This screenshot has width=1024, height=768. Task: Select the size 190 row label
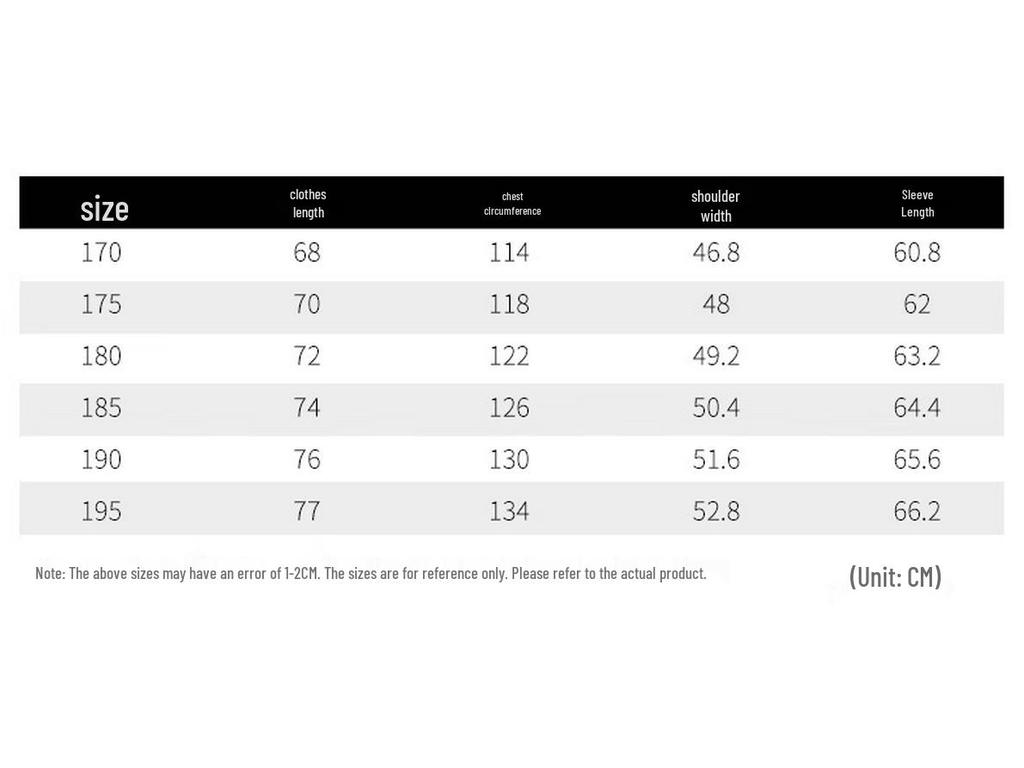coord(101,460)
